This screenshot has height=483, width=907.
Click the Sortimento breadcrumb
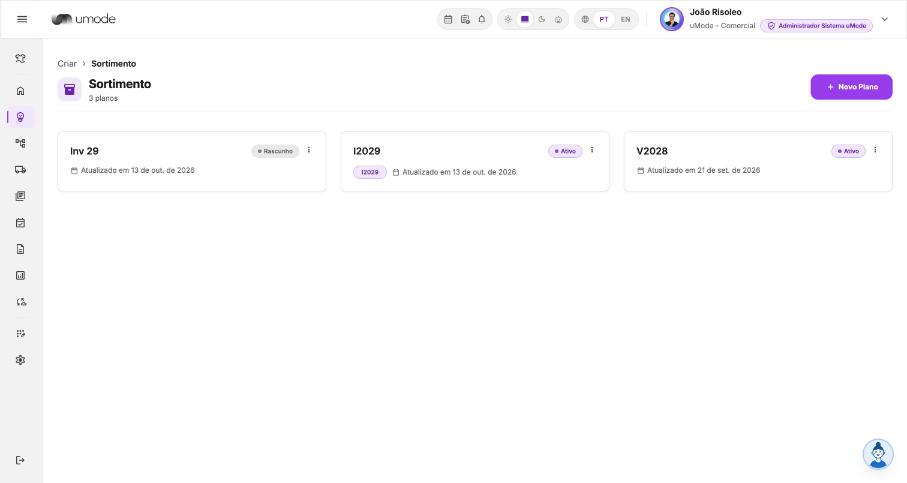tap(113, 64)
